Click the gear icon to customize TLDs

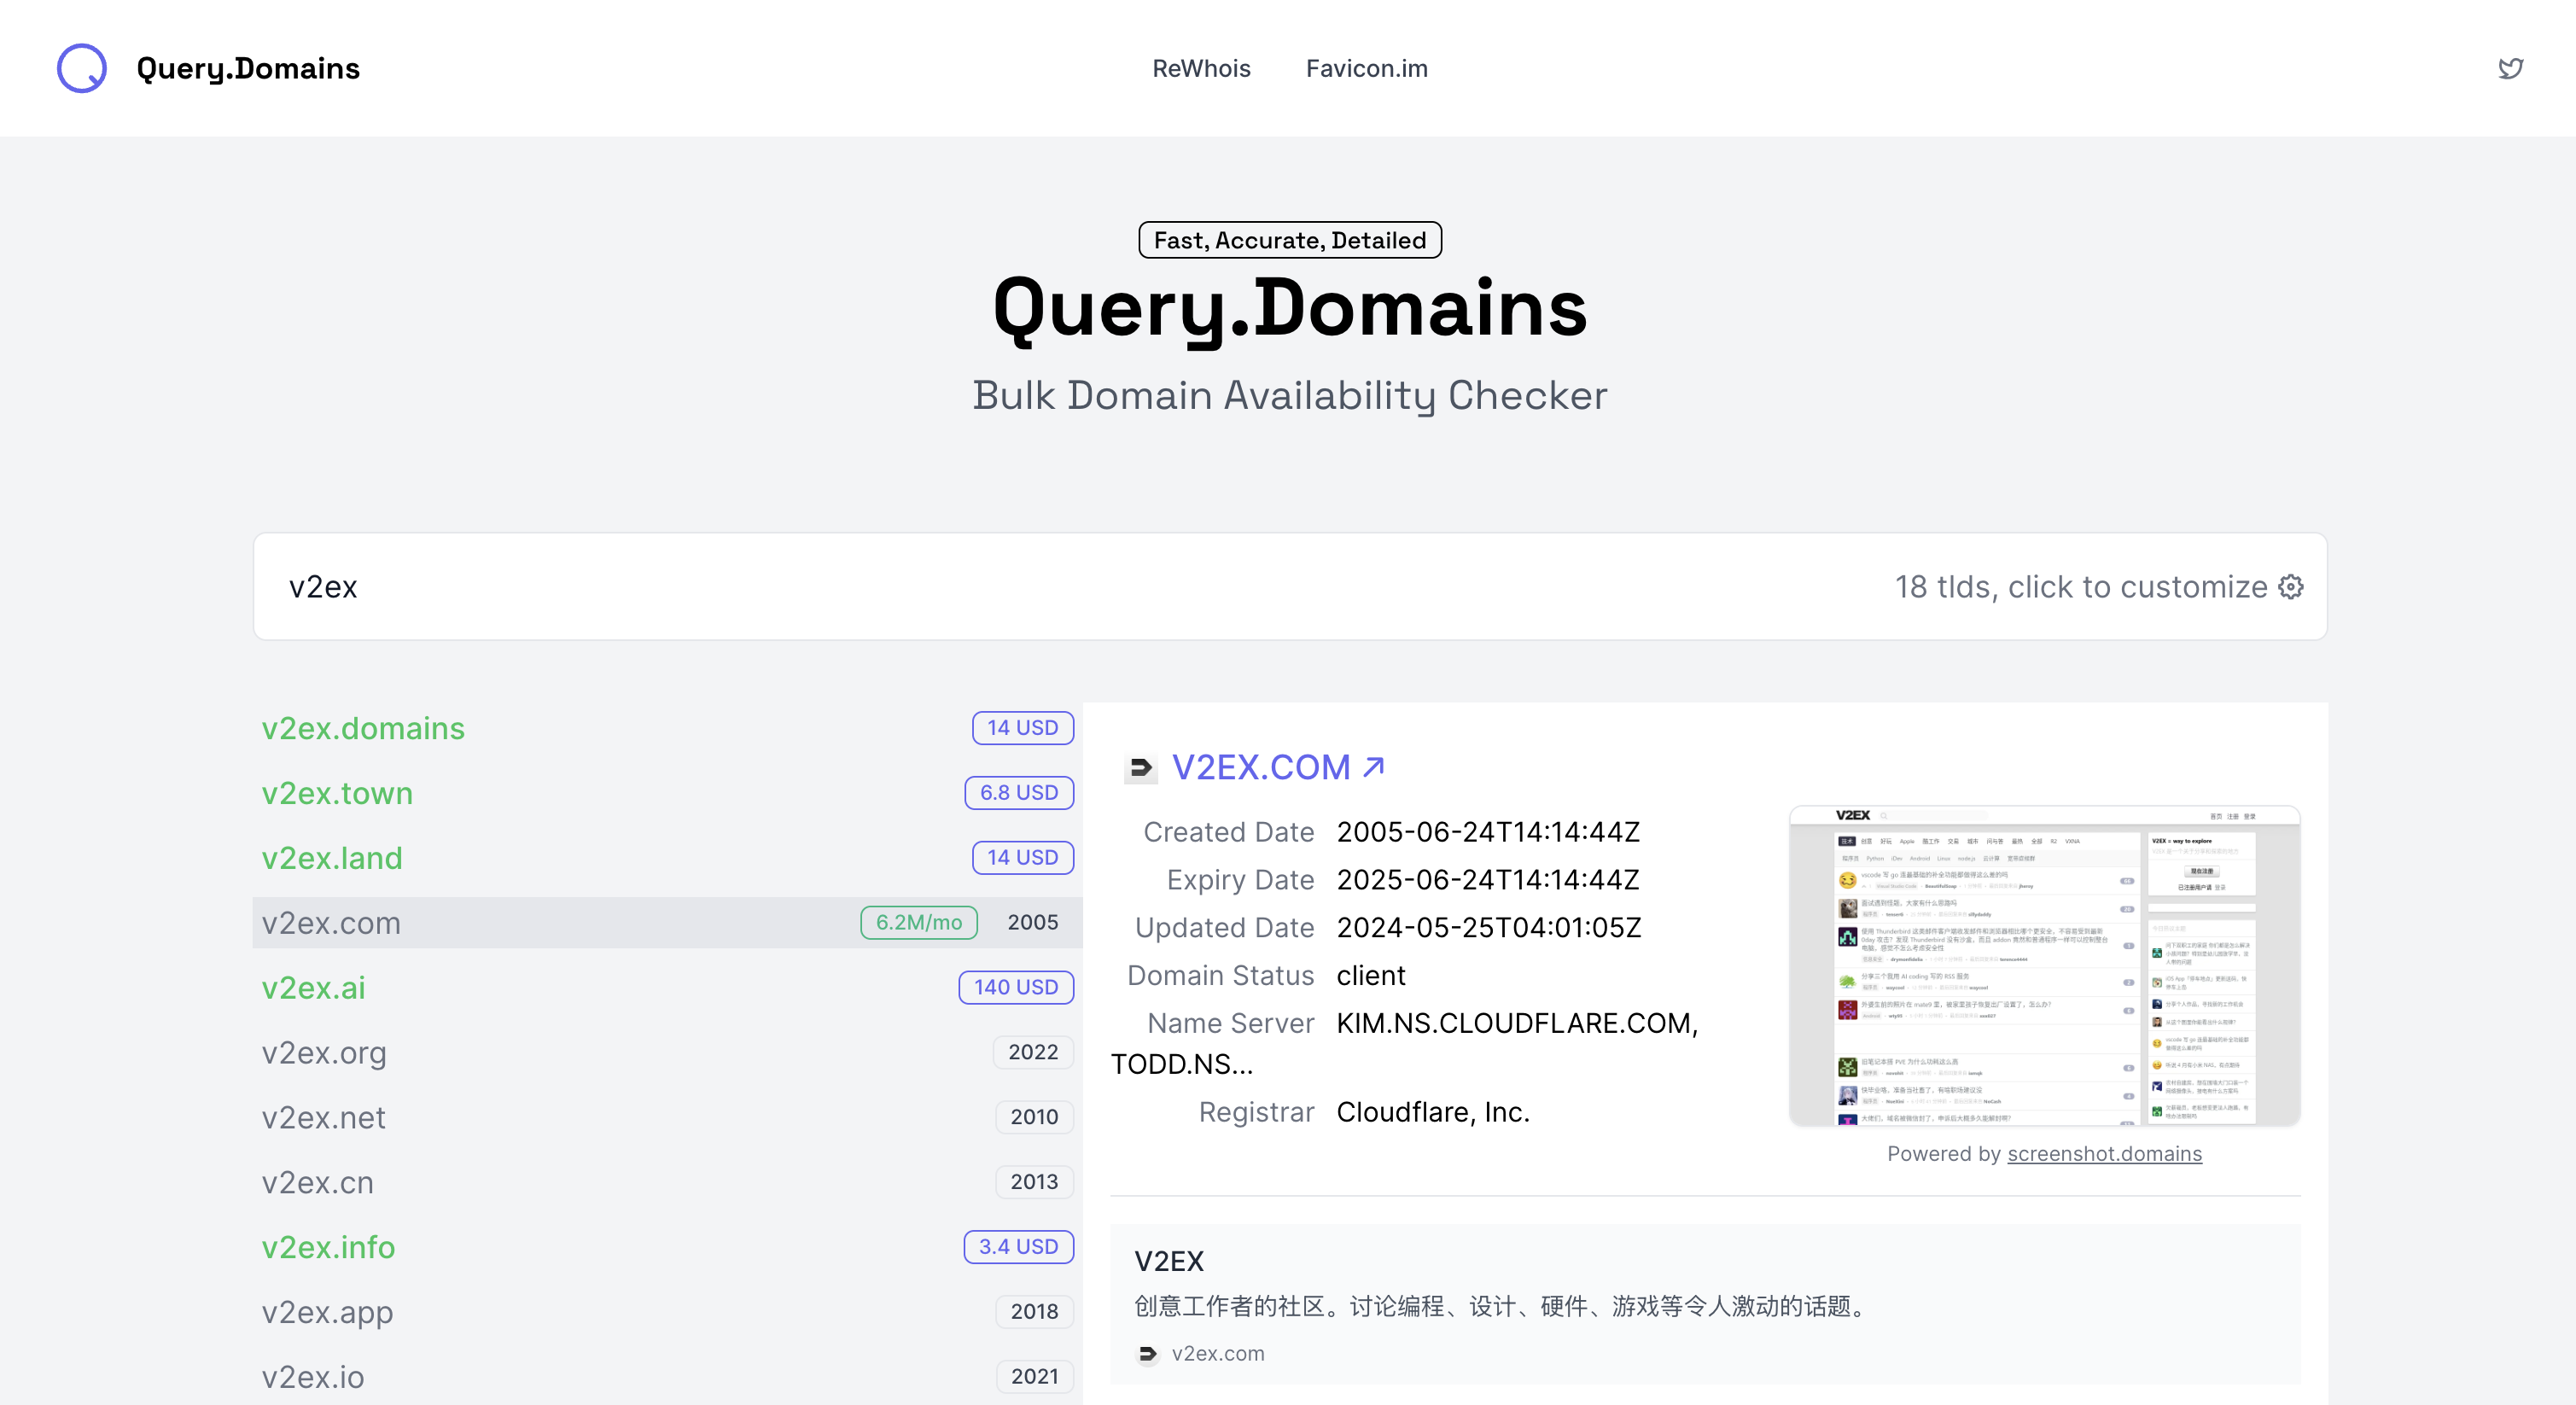point(2291,587)
